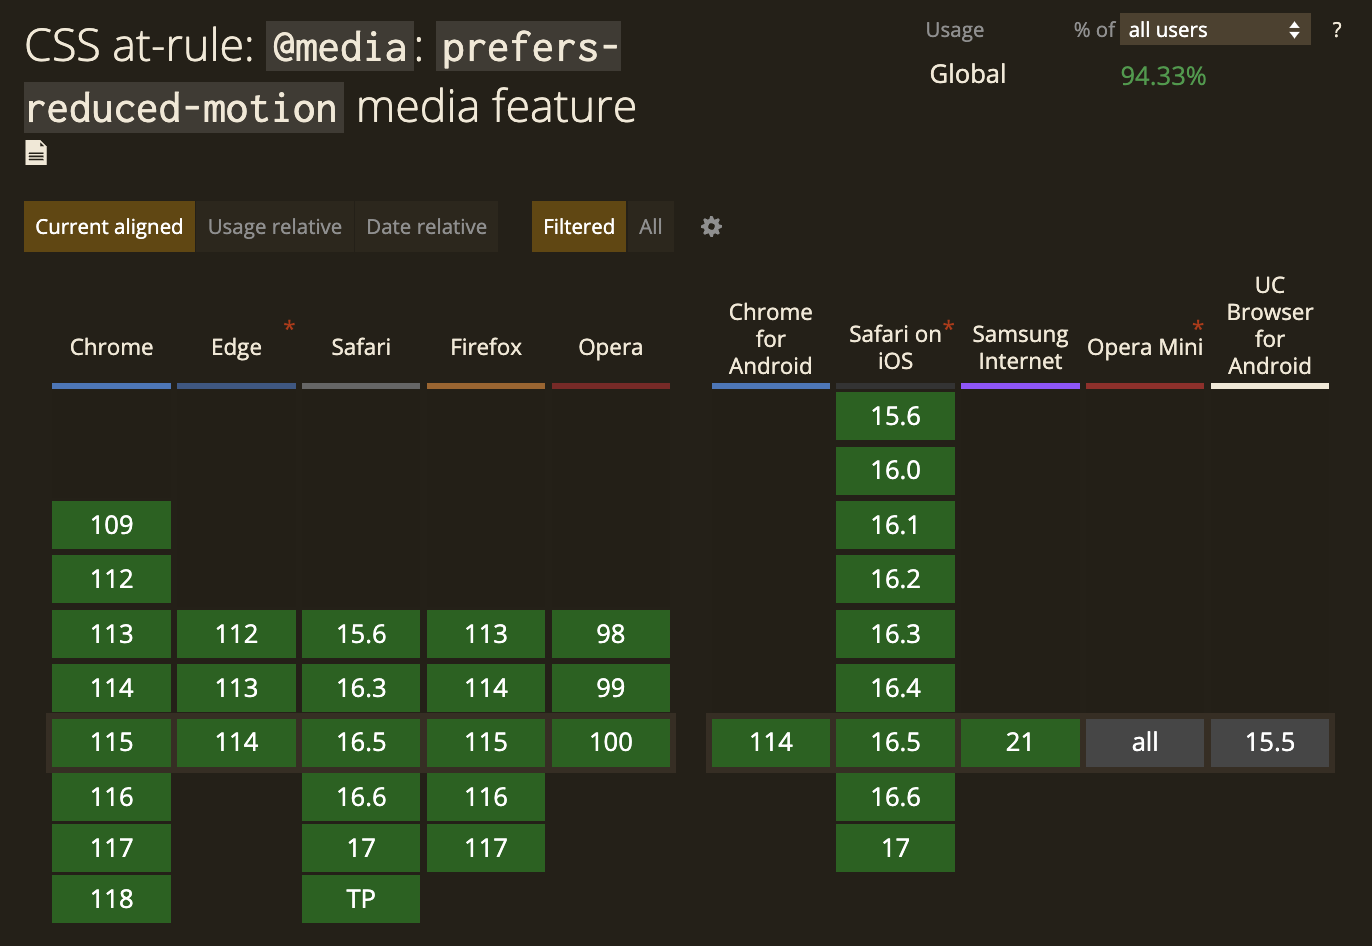Screen dimensions: 1372x946
Task: Select the Current aligned tab
Action: click(108, 226)
